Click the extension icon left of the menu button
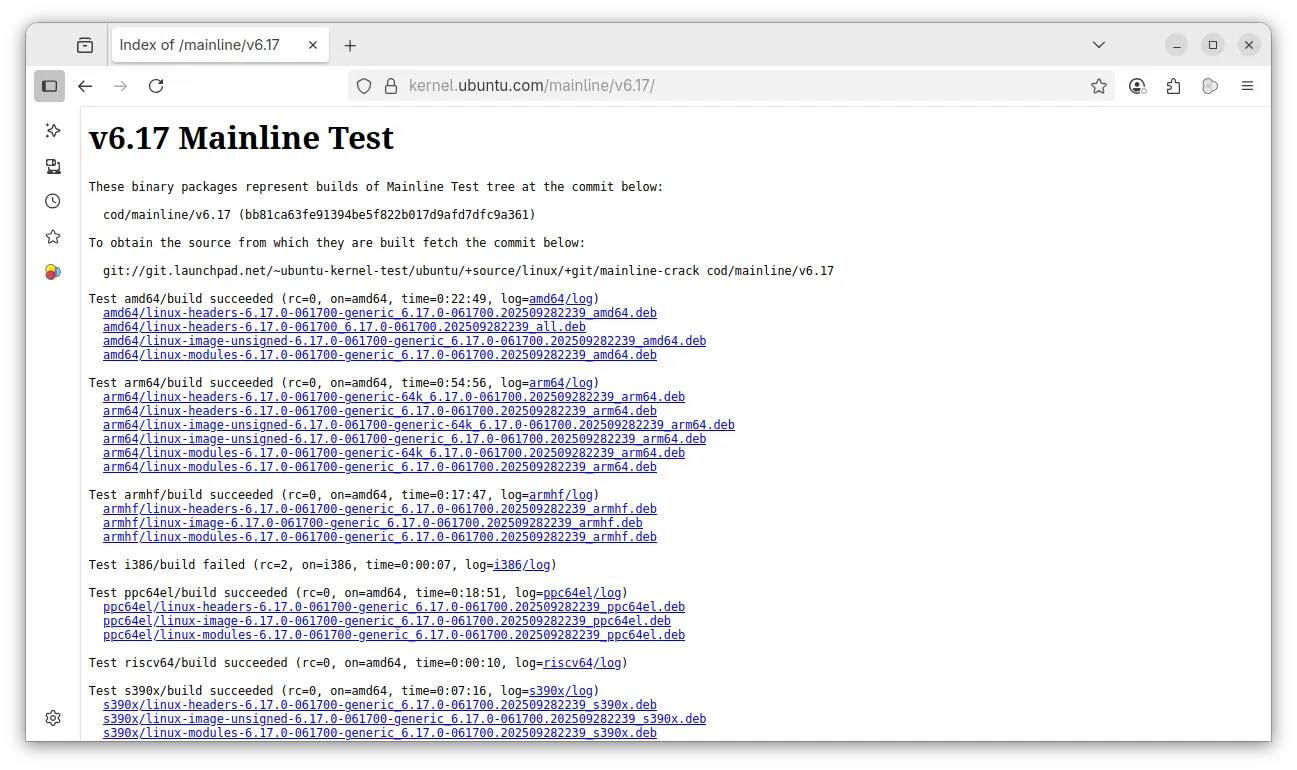This screenshot has height=770, width=1297. [1210, 86]
